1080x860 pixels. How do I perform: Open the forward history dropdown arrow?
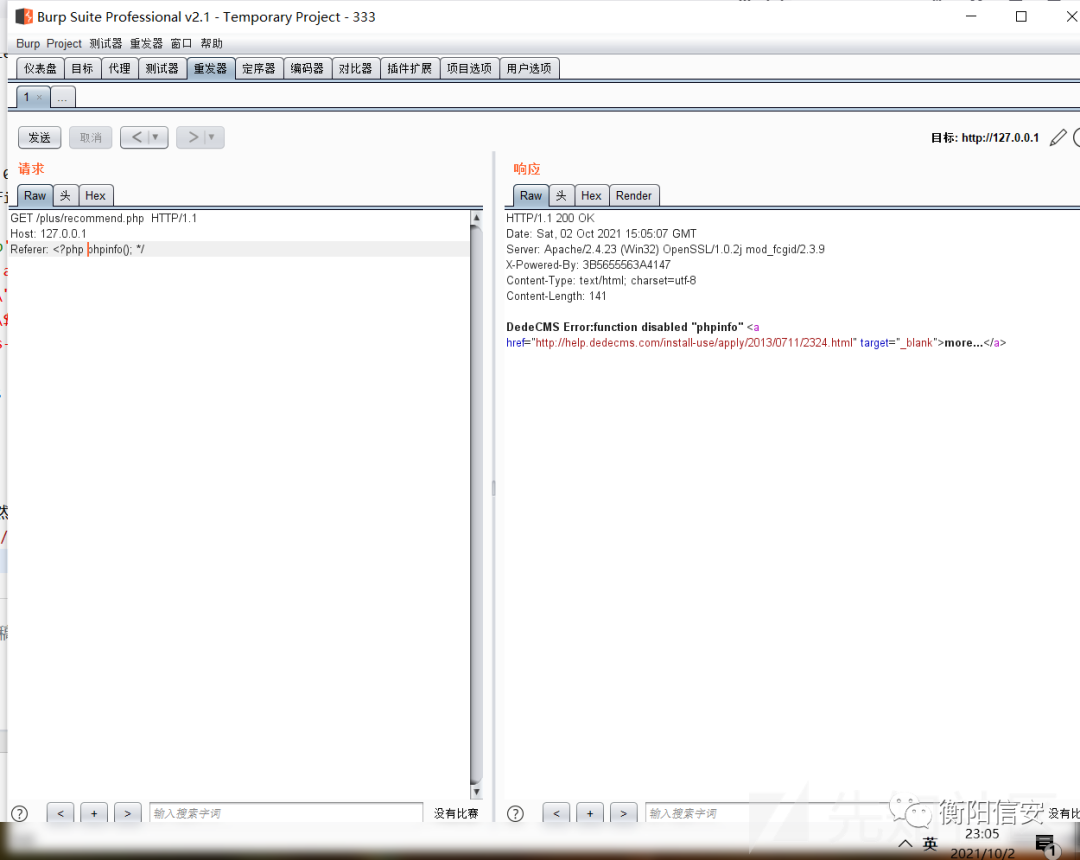tap(212, 137)
